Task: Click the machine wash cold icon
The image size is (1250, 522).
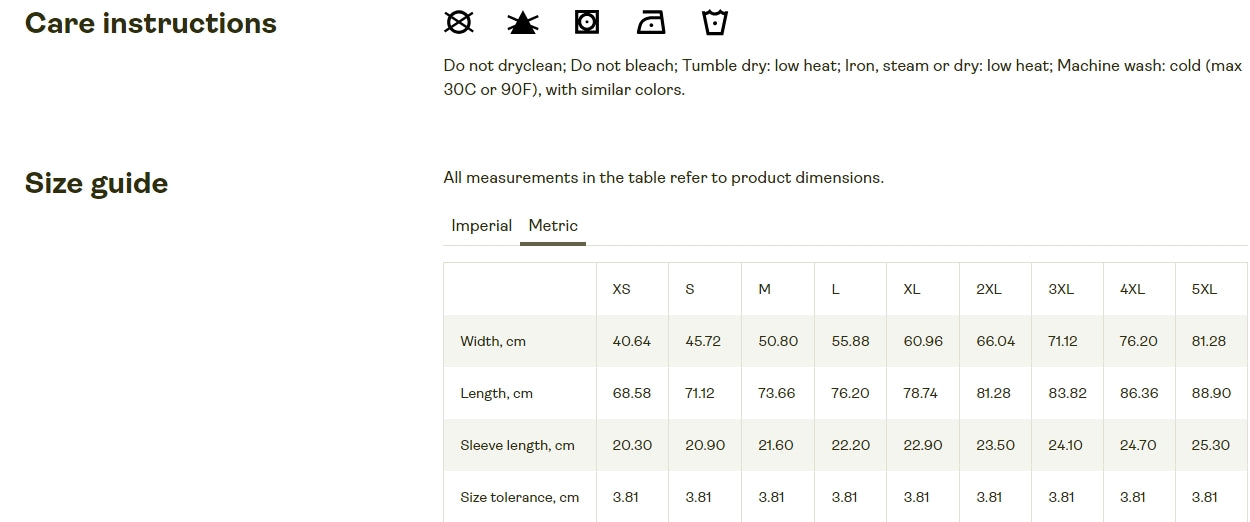Action: (715, 22)
